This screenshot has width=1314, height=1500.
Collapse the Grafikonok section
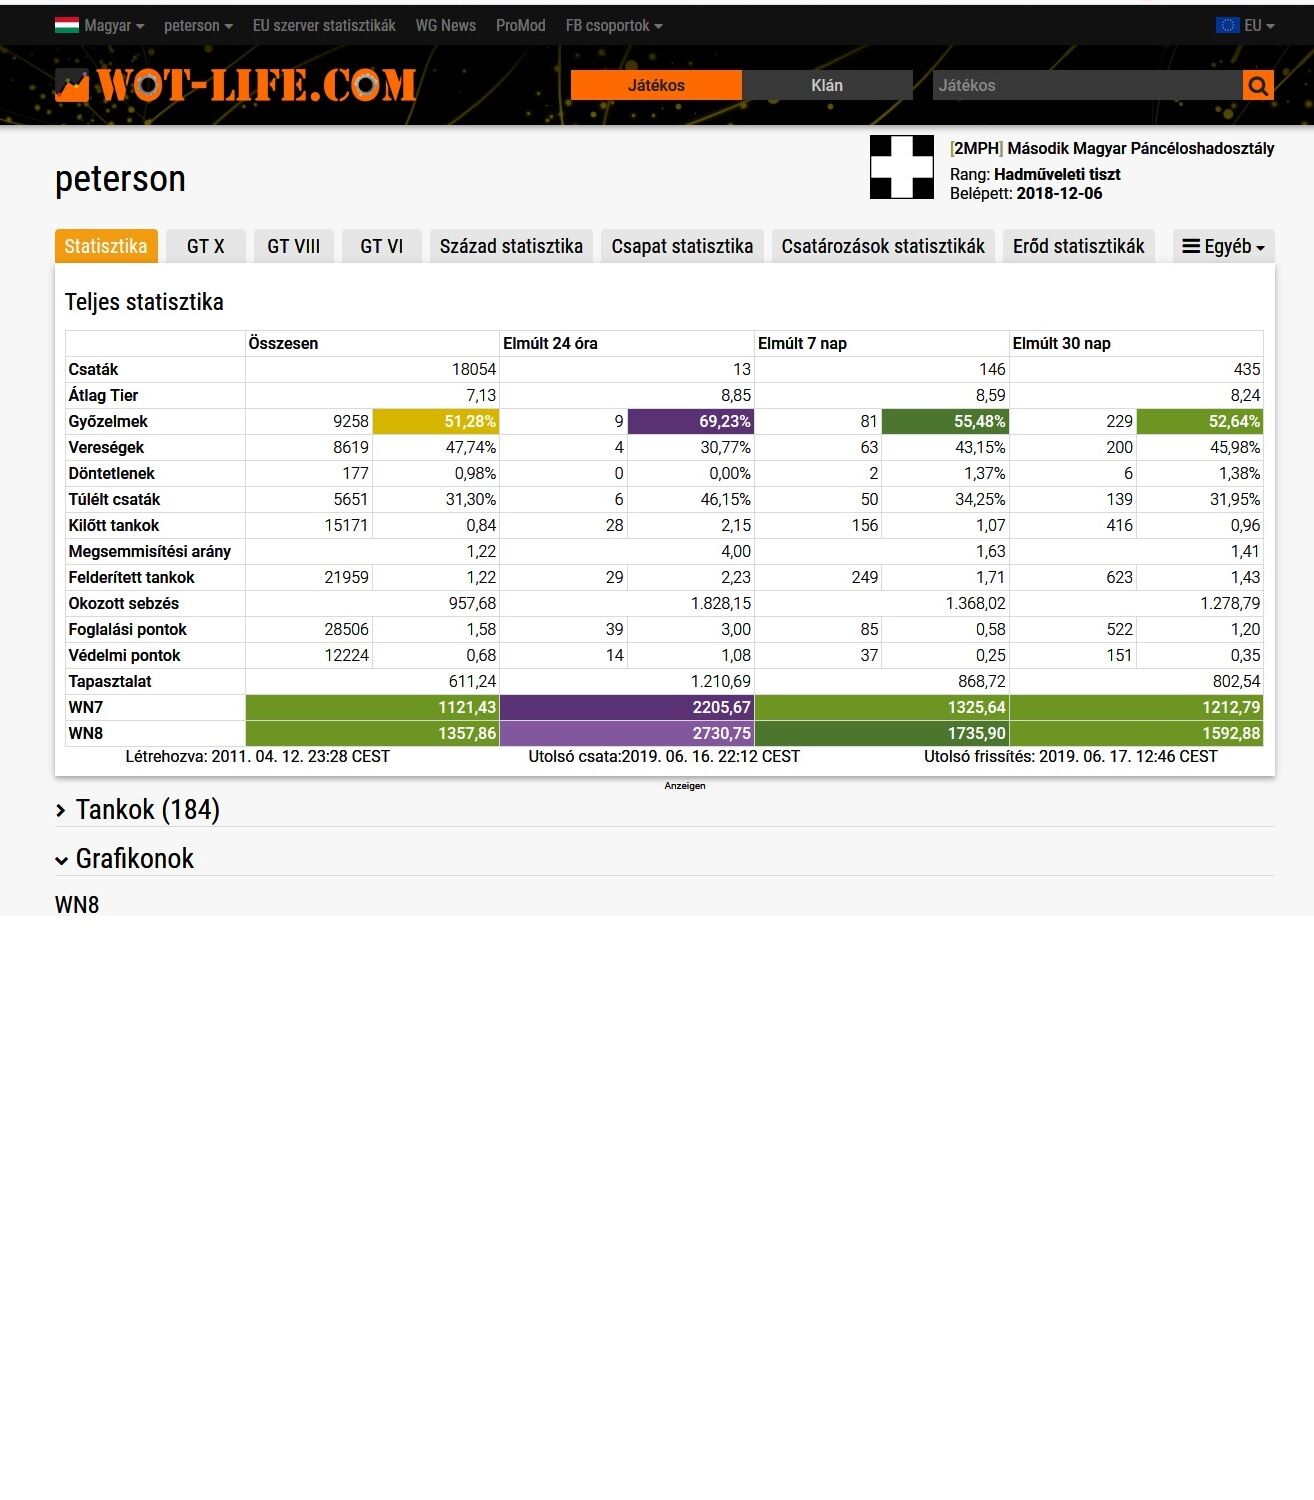coord(125,858)
